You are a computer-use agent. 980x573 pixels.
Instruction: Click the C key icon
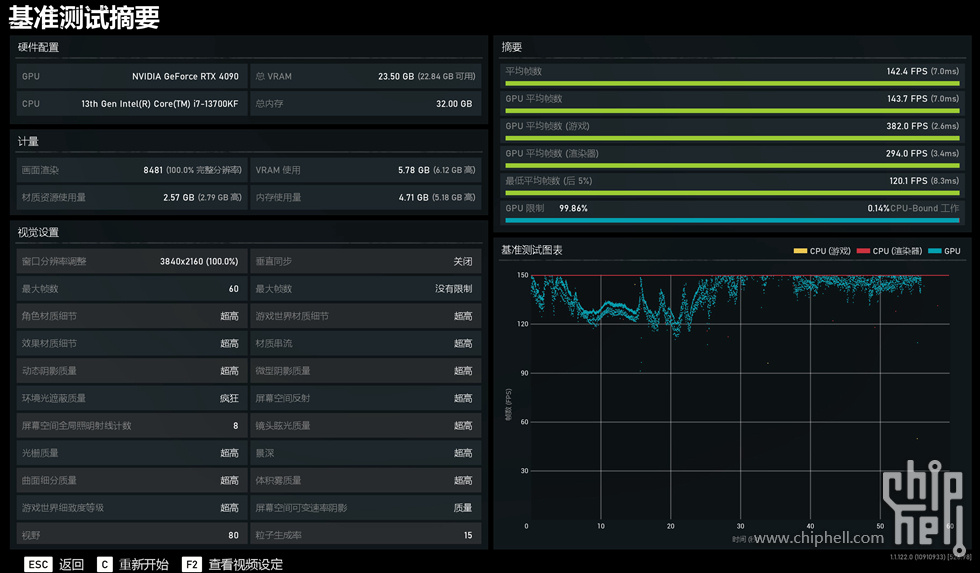point(105,564)
